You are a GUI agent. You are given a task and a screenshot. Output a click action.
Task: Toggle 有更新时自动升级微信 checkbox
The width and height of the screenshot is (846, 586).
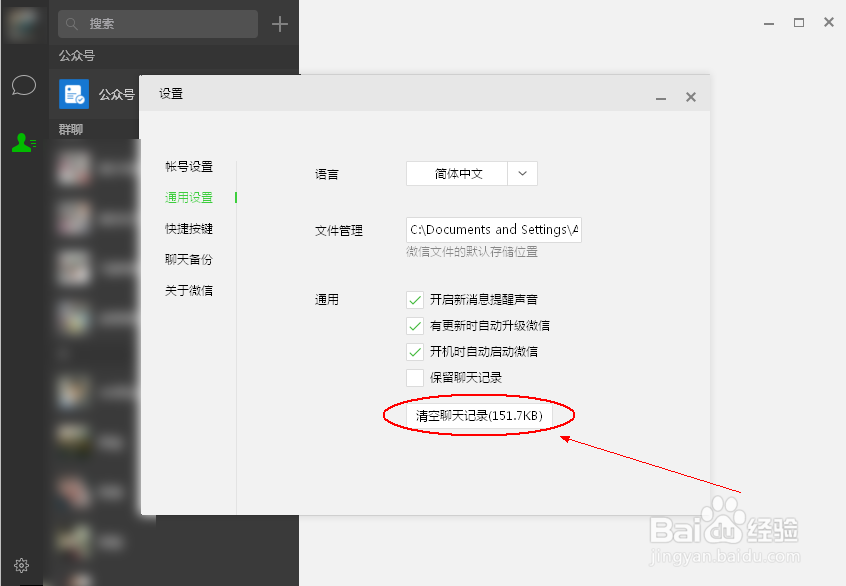[415, 325]
